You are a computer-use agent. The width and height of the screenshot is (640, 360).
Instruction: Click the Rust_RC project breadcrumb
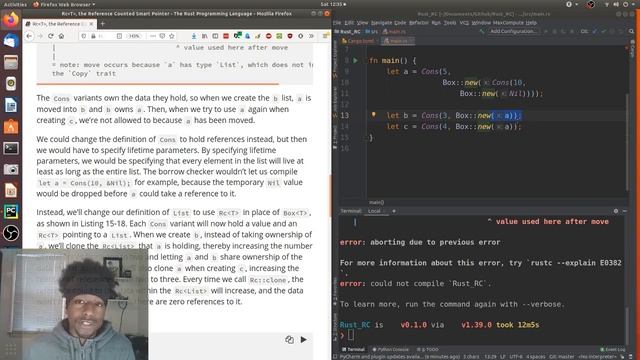click(347, 31)
